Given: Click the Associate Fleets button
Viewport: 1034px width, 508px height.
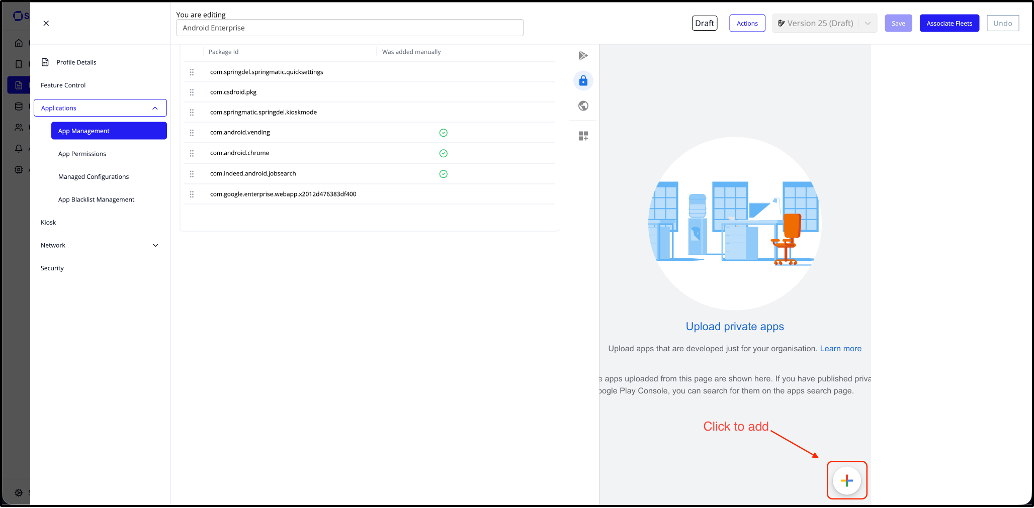Looking at the screenshot, I should [x=950, y=23].
